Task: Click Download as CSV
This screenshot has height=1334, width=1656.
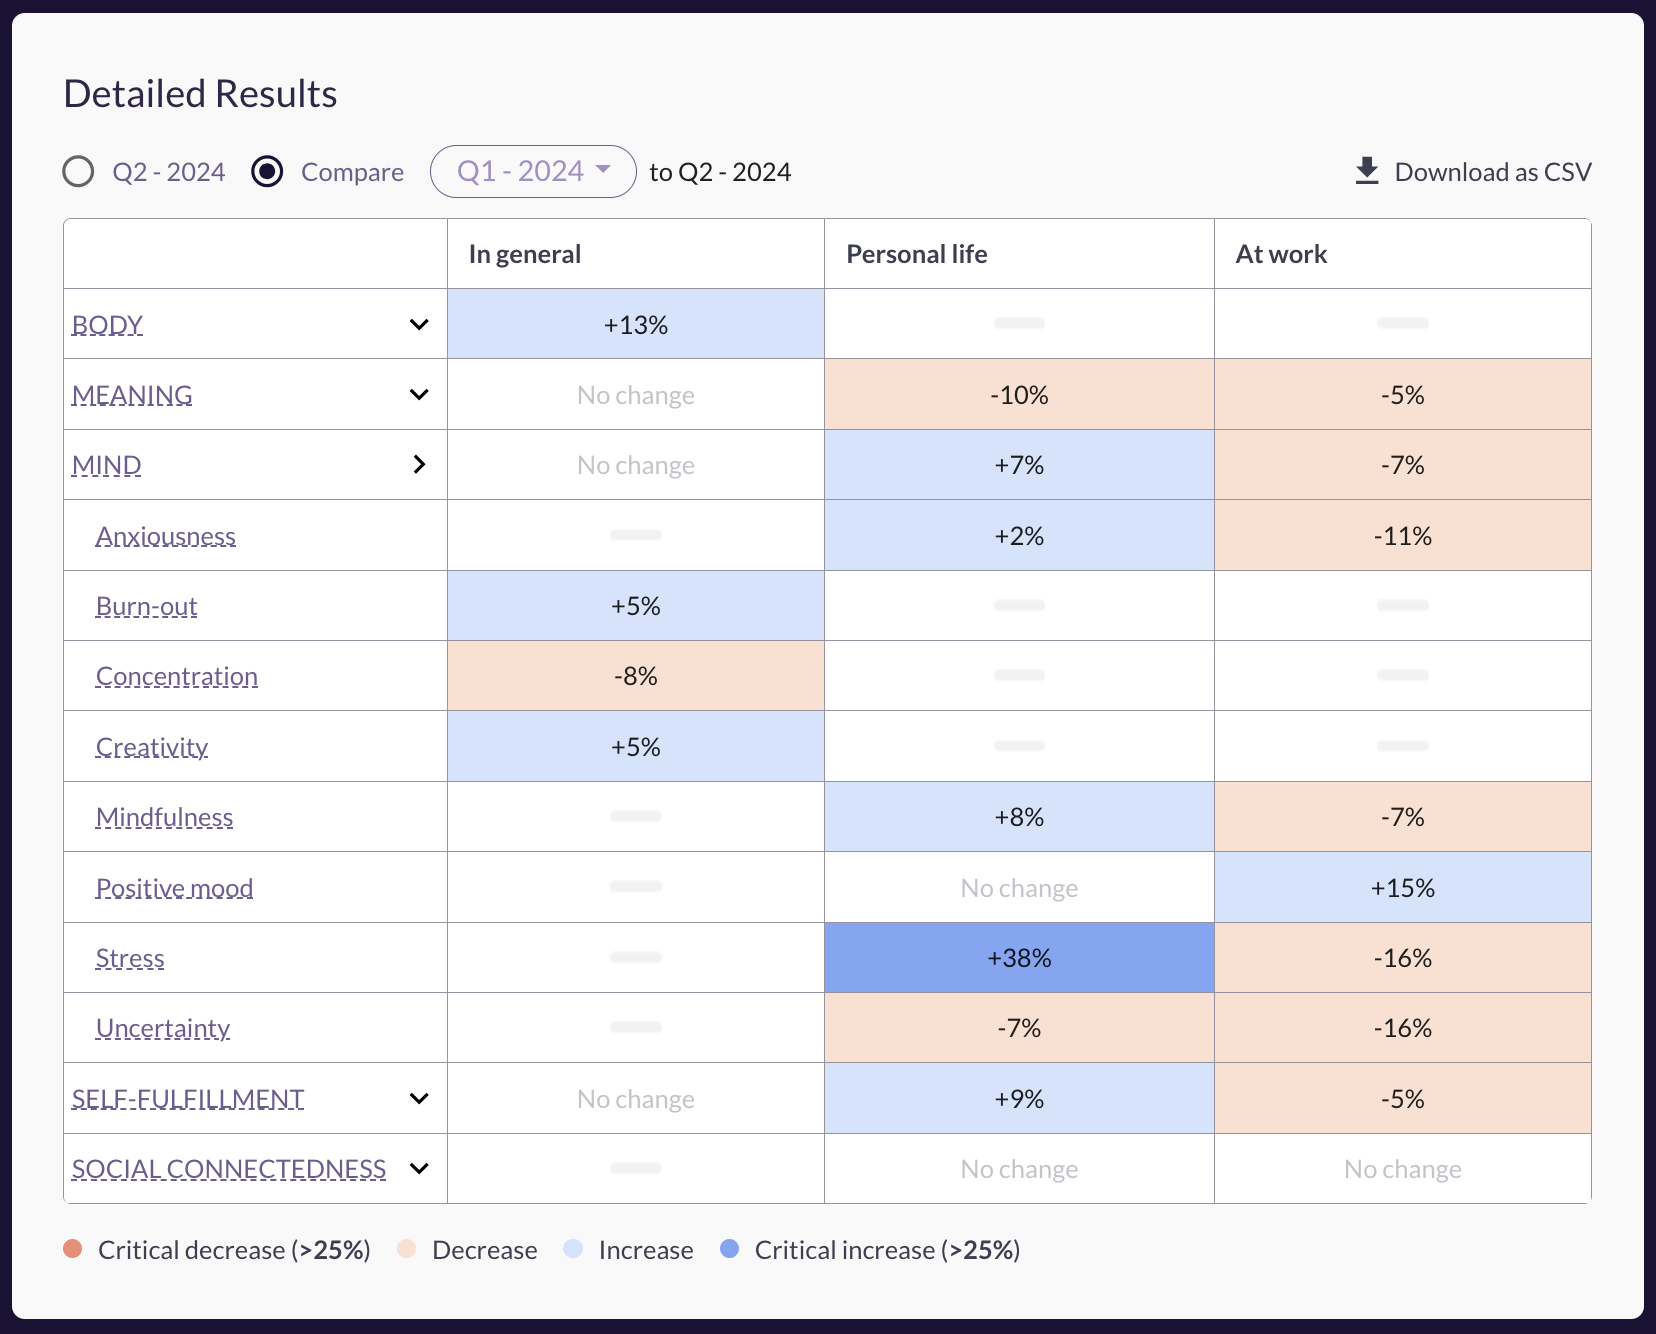Action: point(1492,172)
